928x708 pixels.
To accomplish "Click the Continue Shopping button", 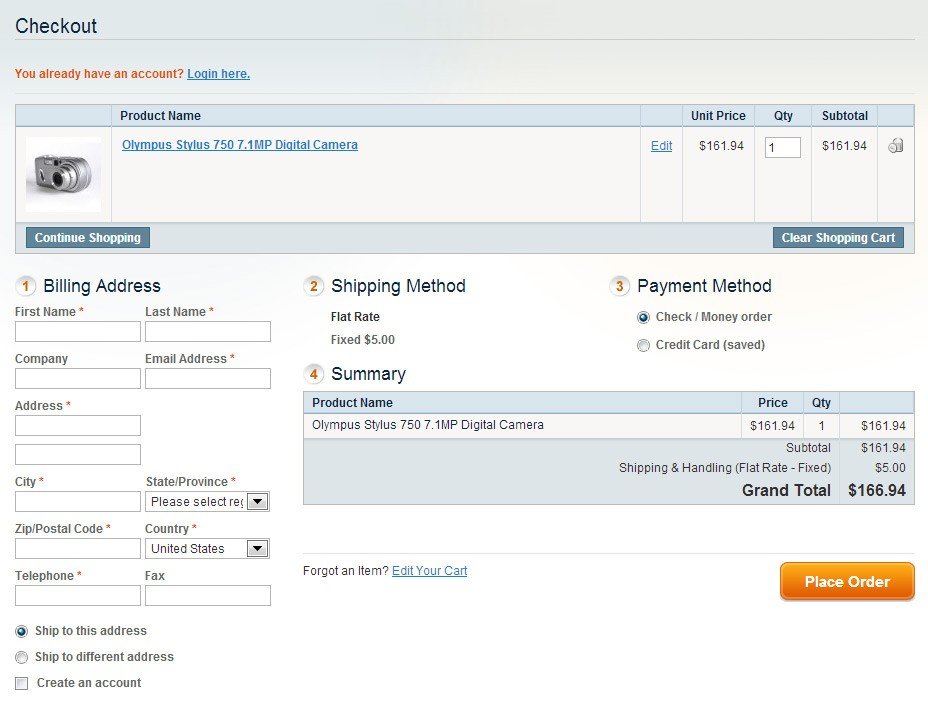I will click(88, 237).
